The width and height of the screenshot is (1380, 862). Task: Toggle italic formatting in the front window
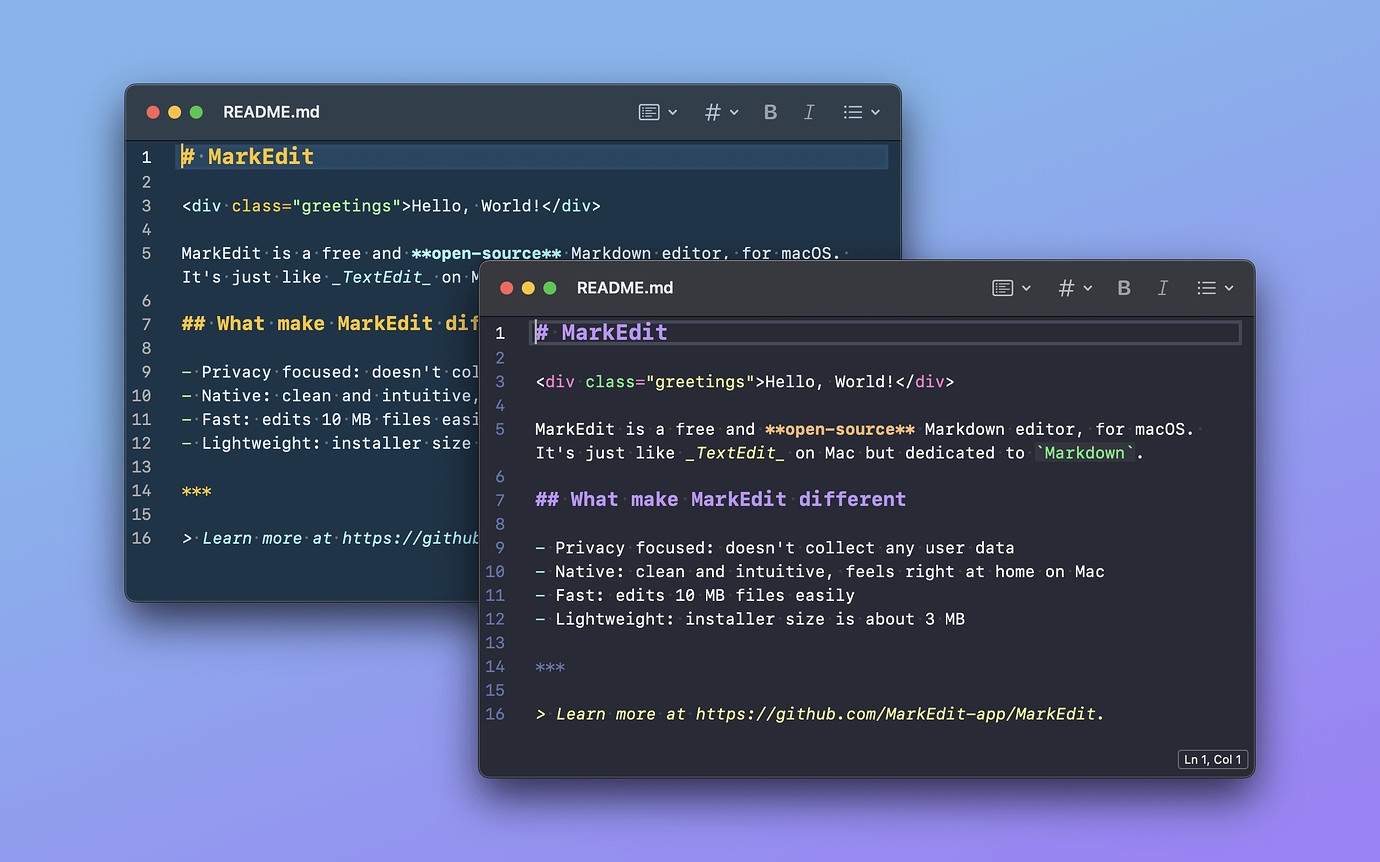1162,288
